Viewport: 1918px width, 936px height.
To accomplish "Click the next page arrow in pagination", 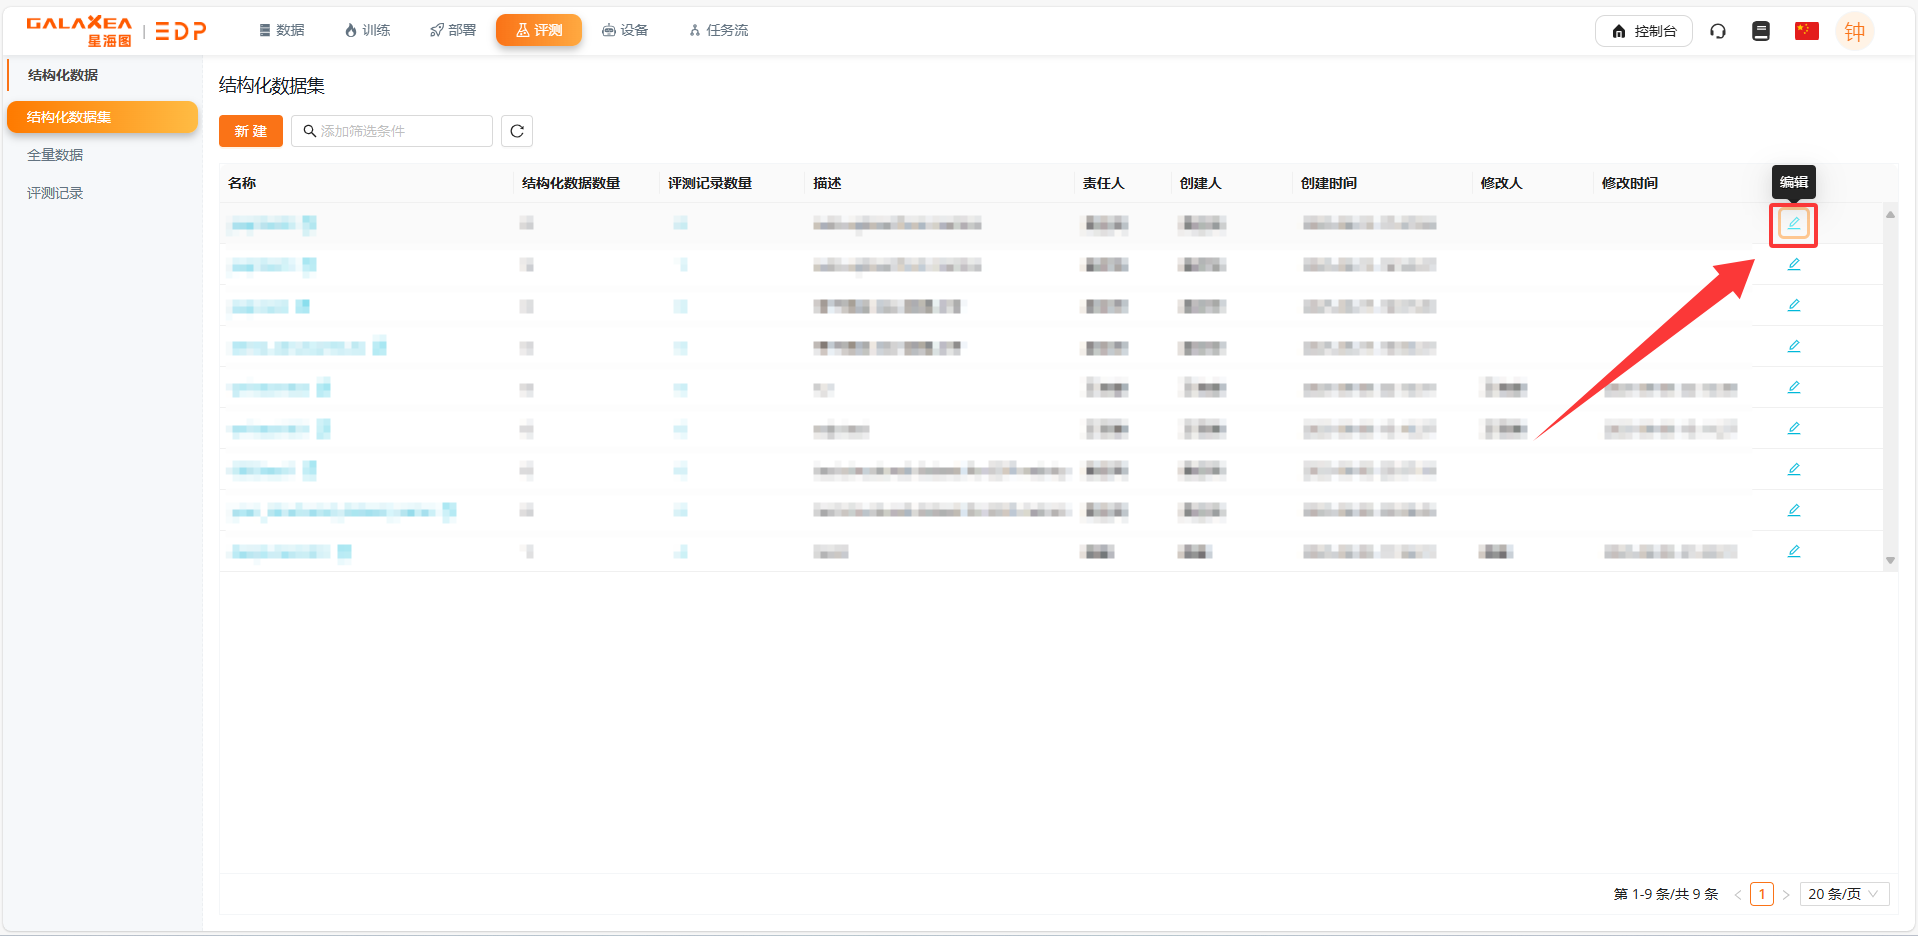I will coord(1786,895).
